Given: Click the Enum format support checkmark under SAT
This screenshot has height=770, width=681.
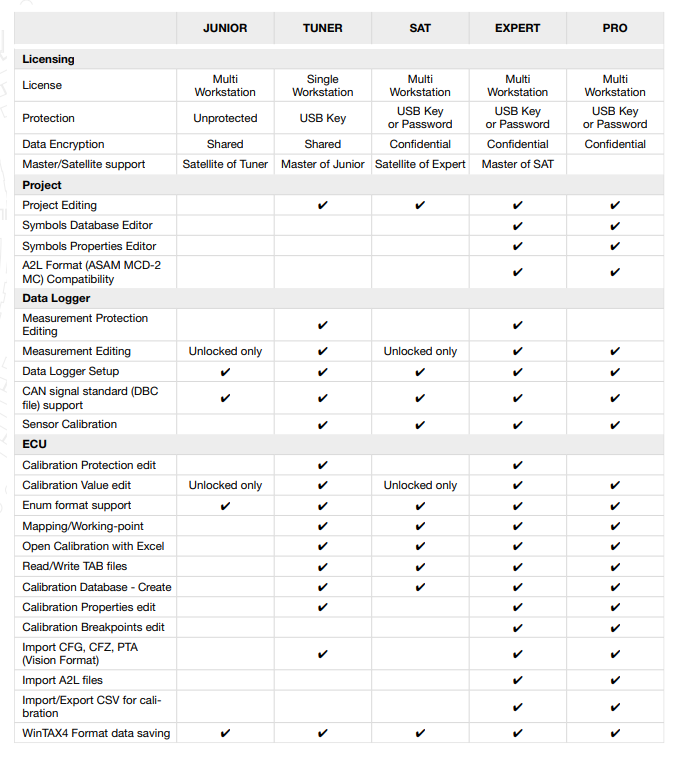Looking at the screenshot, I should (420, 506).
